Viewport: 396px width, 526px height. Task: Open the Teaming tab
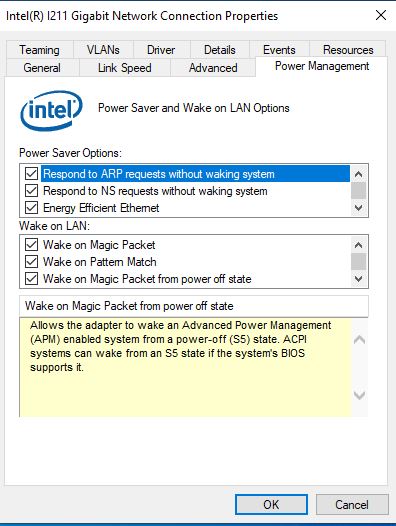click(x=40, y=50)
